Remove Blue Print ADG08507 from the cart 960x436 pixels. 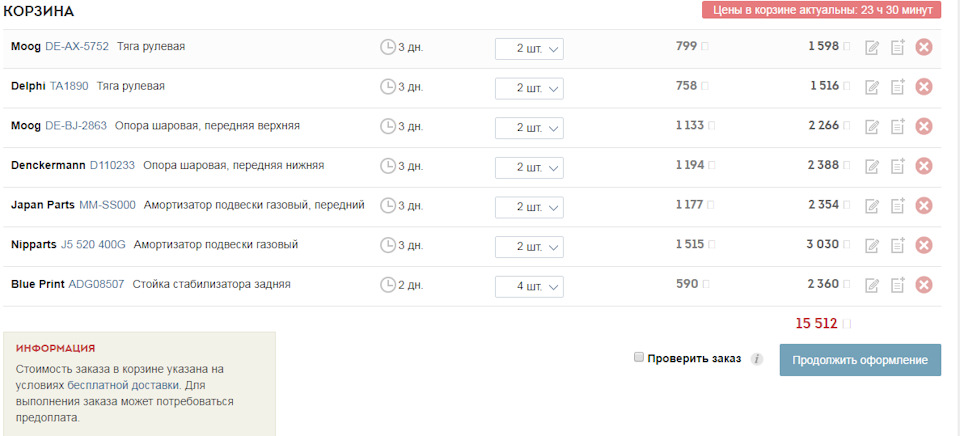click(924, 285)
